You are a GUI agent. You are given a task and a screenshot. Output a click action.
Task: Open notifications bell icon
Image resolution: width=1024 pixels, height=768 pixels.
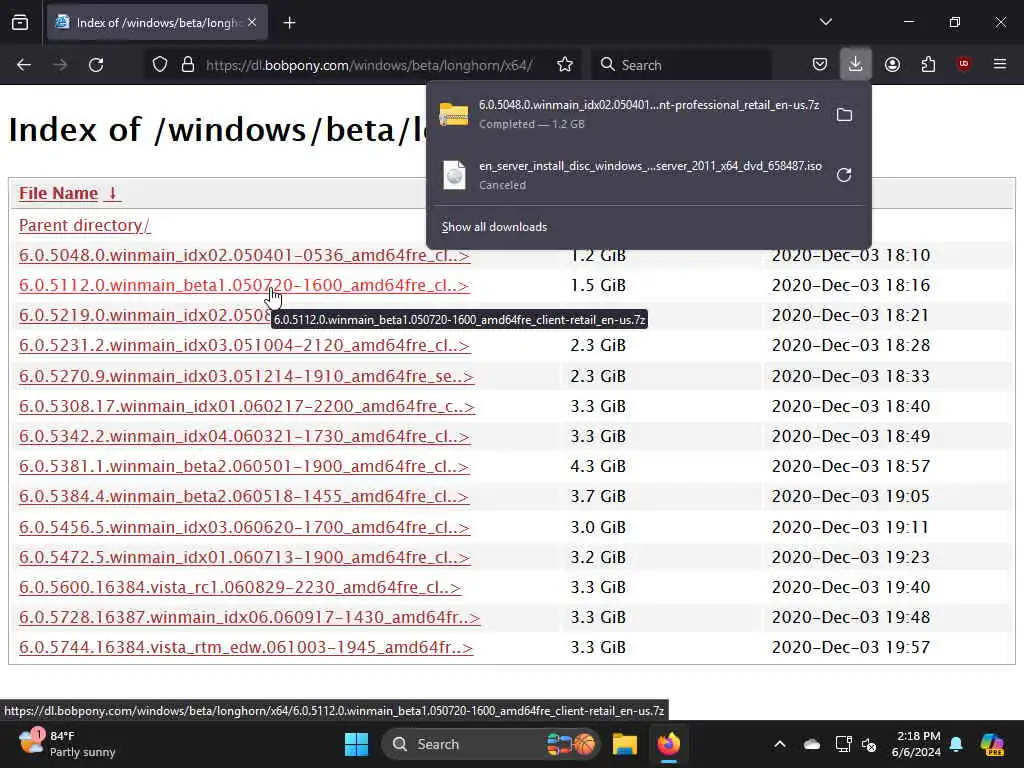coord(956,744)
